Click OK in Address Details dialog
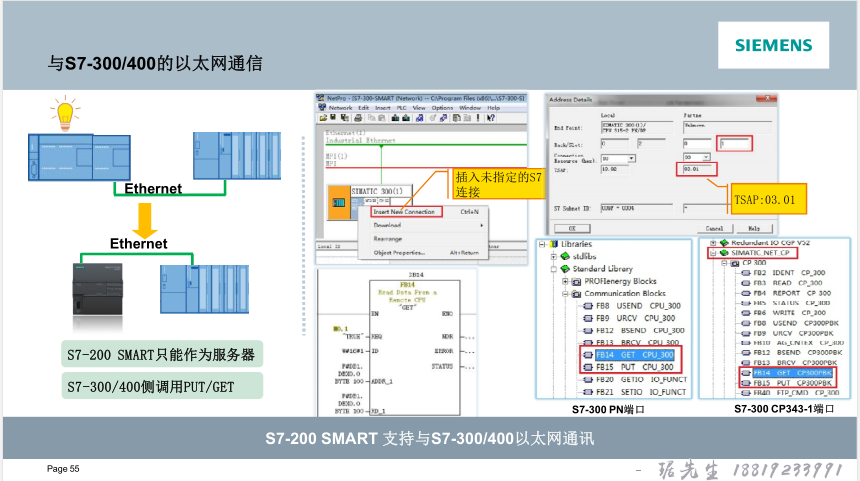The width and height of the screenshot is (860, 481). coord(573,229)
